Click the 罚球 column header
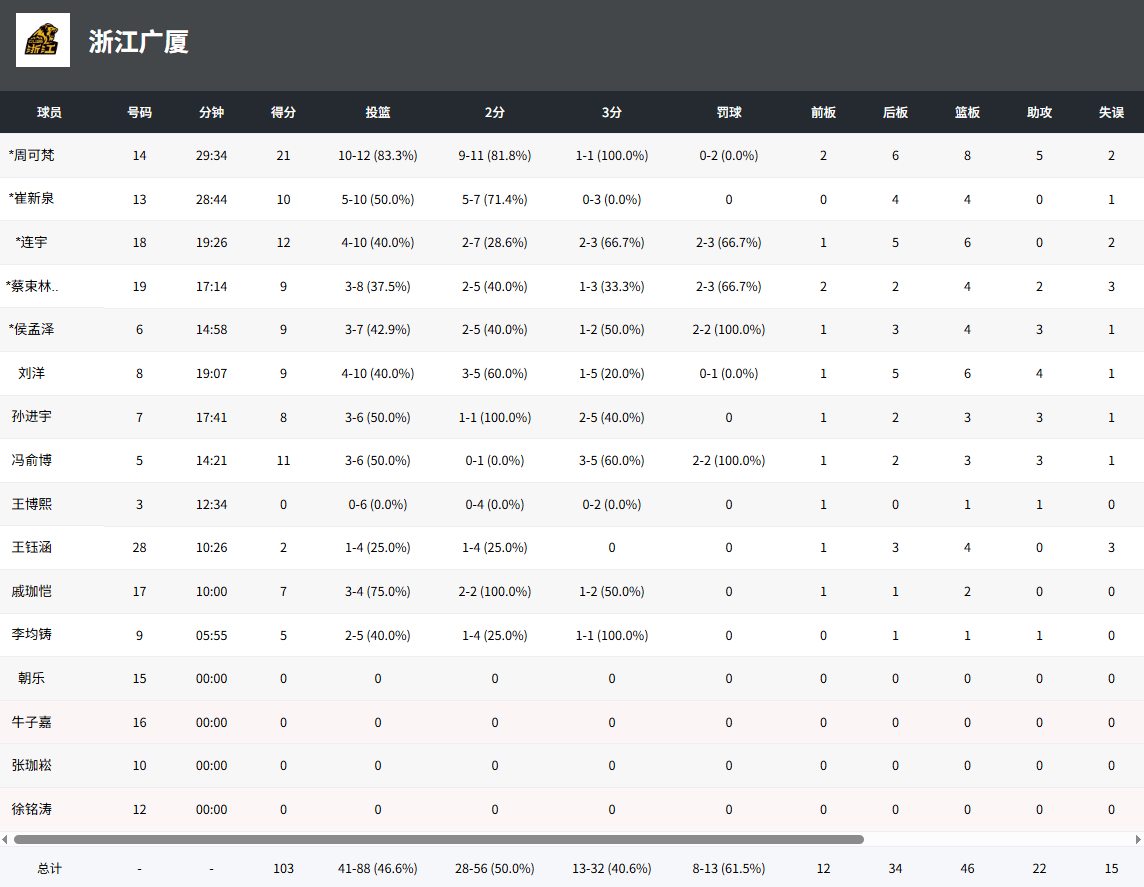Image resolution: width=1144 pixels, height=887 pixels. point(728,113)
